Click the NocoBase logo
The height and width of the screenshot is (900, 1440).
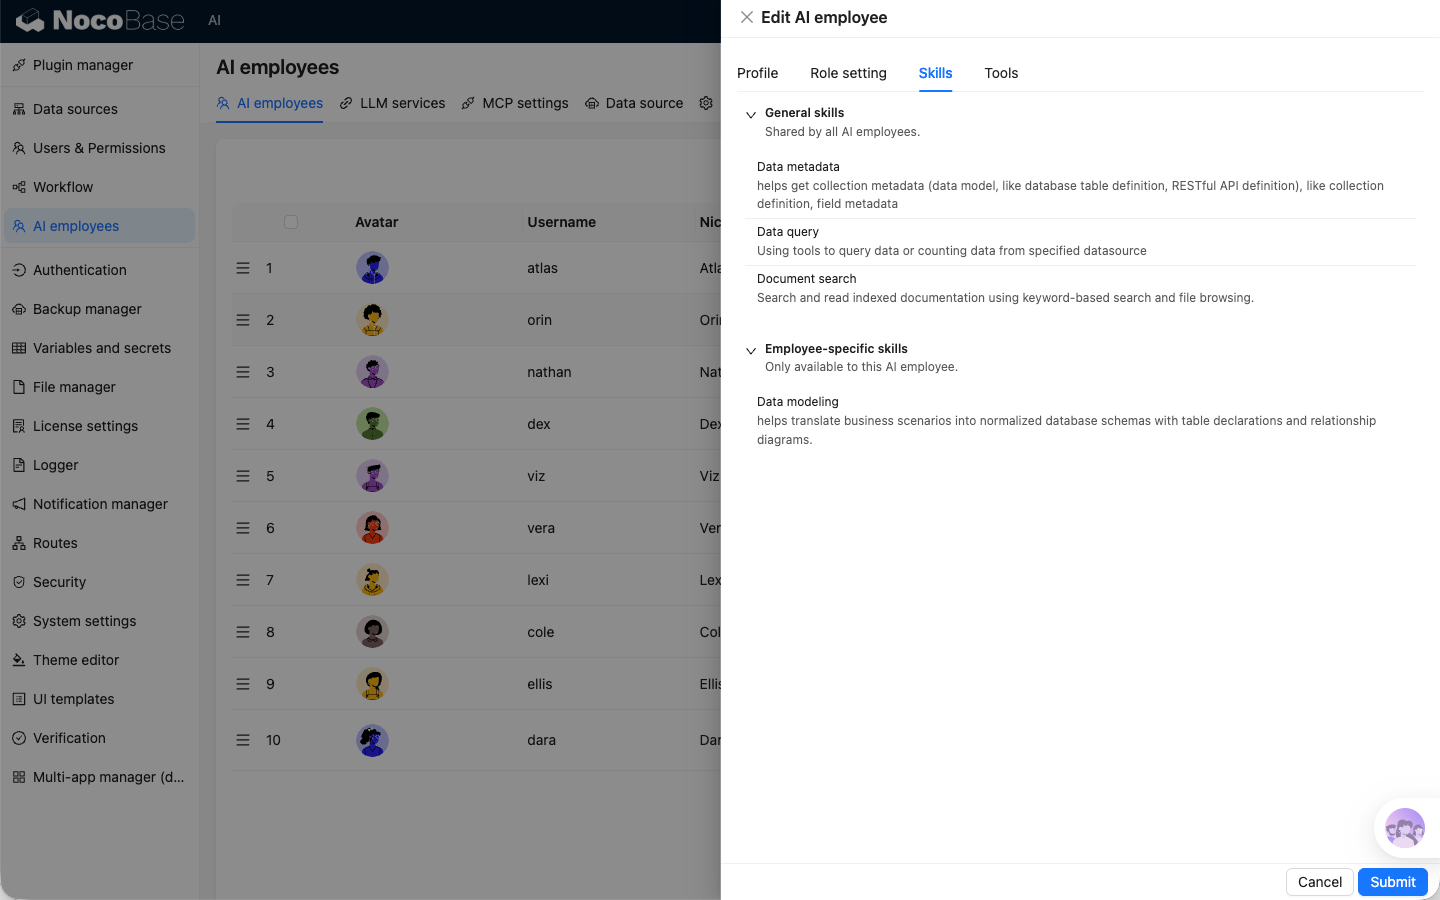coord(100,20)
